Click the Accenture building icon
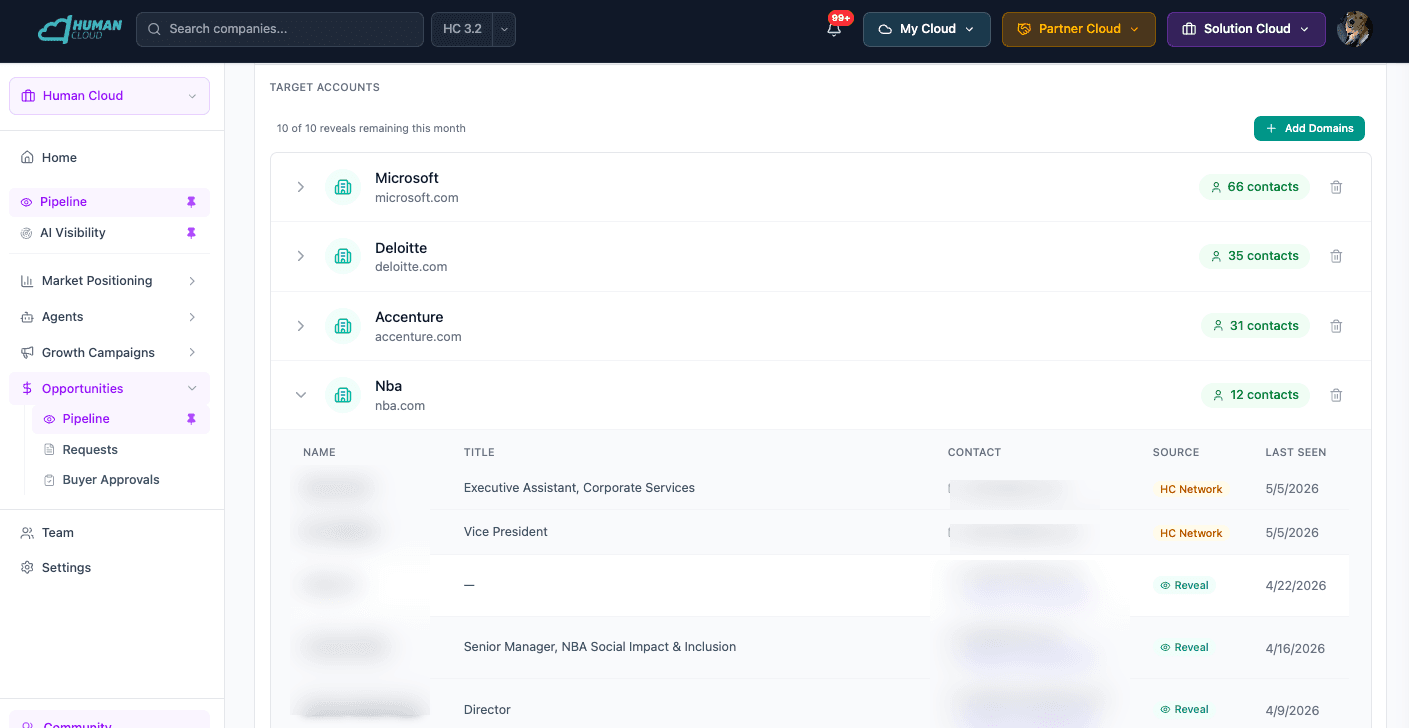Image resolution: width=1409 pixels, height=728 pixels. (x=343, y=326)
